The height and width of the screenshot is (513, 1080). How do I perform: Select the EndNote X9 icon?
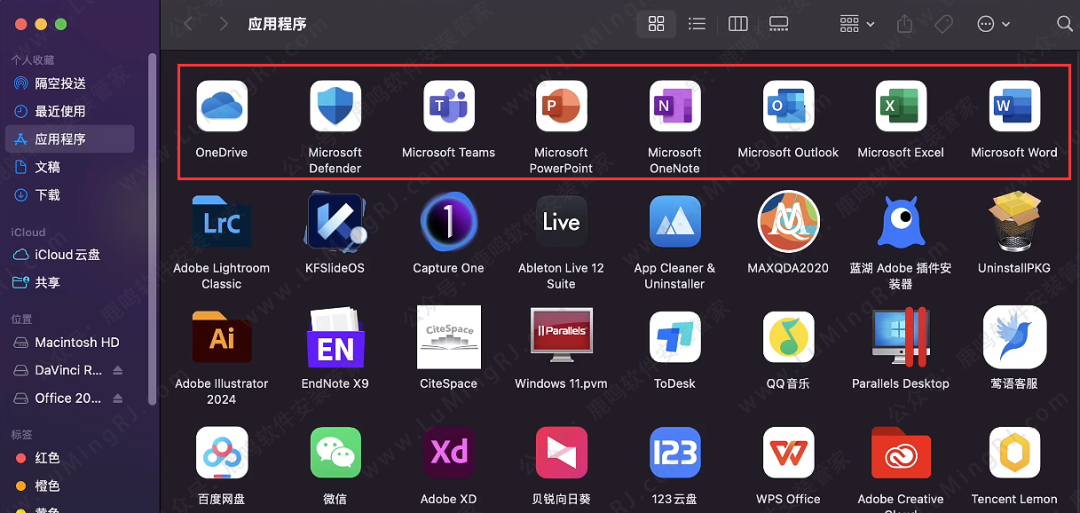(x=335, y=337)
